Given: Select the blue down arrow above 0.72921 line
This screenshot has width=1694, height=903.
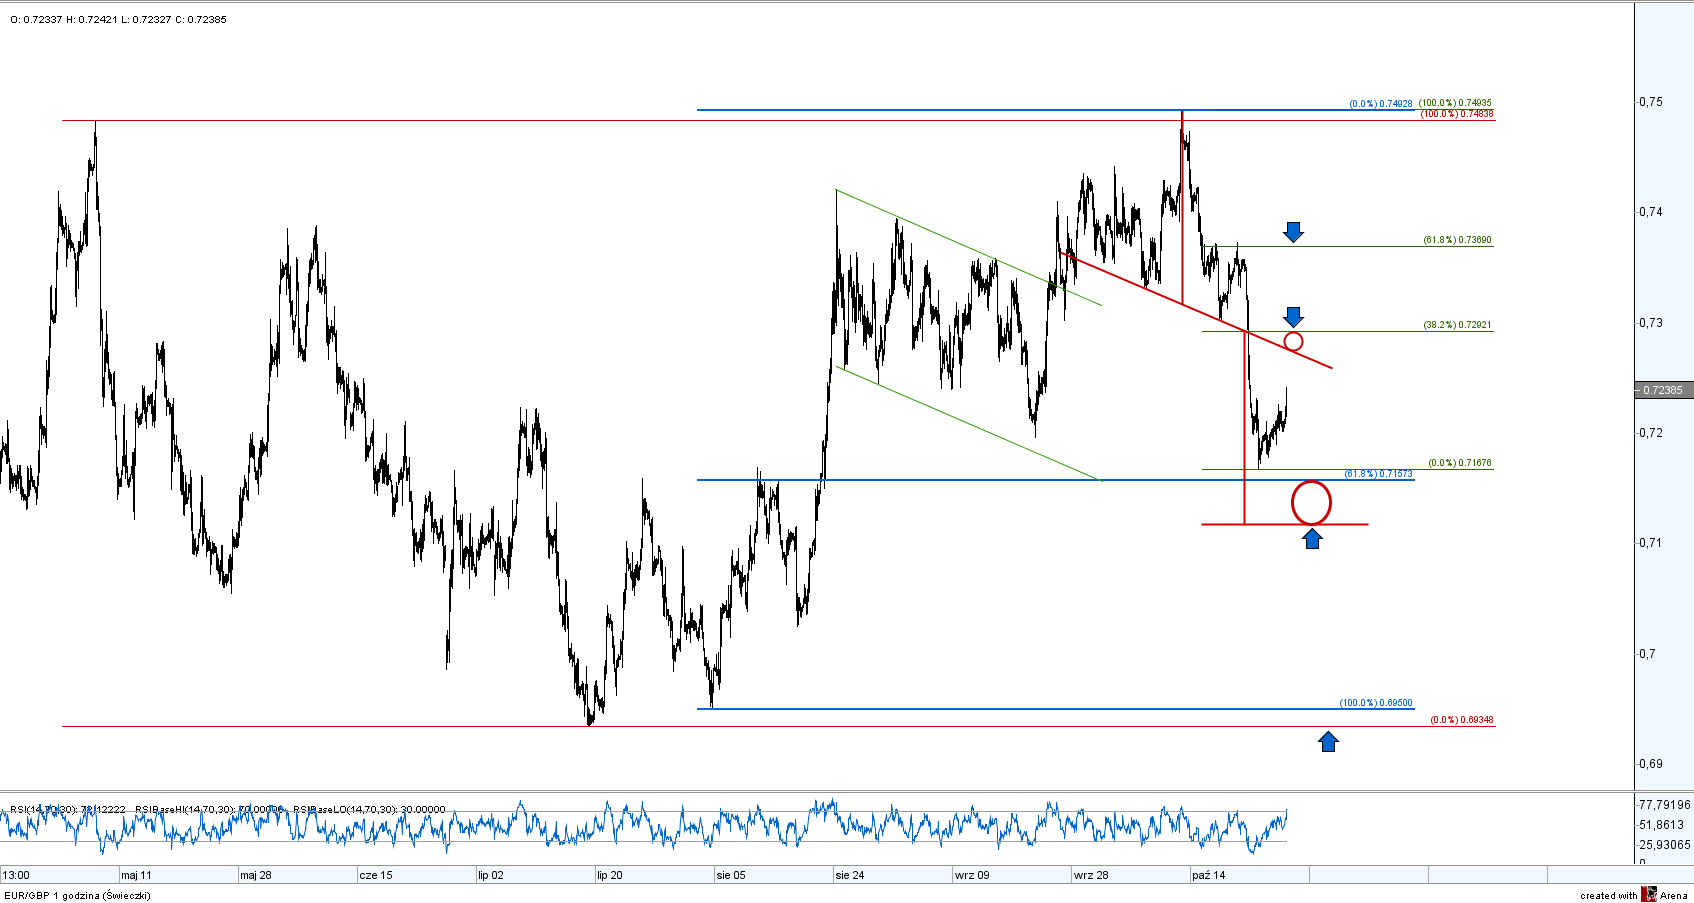Looking at the screenshot, I should point(1293,317).
